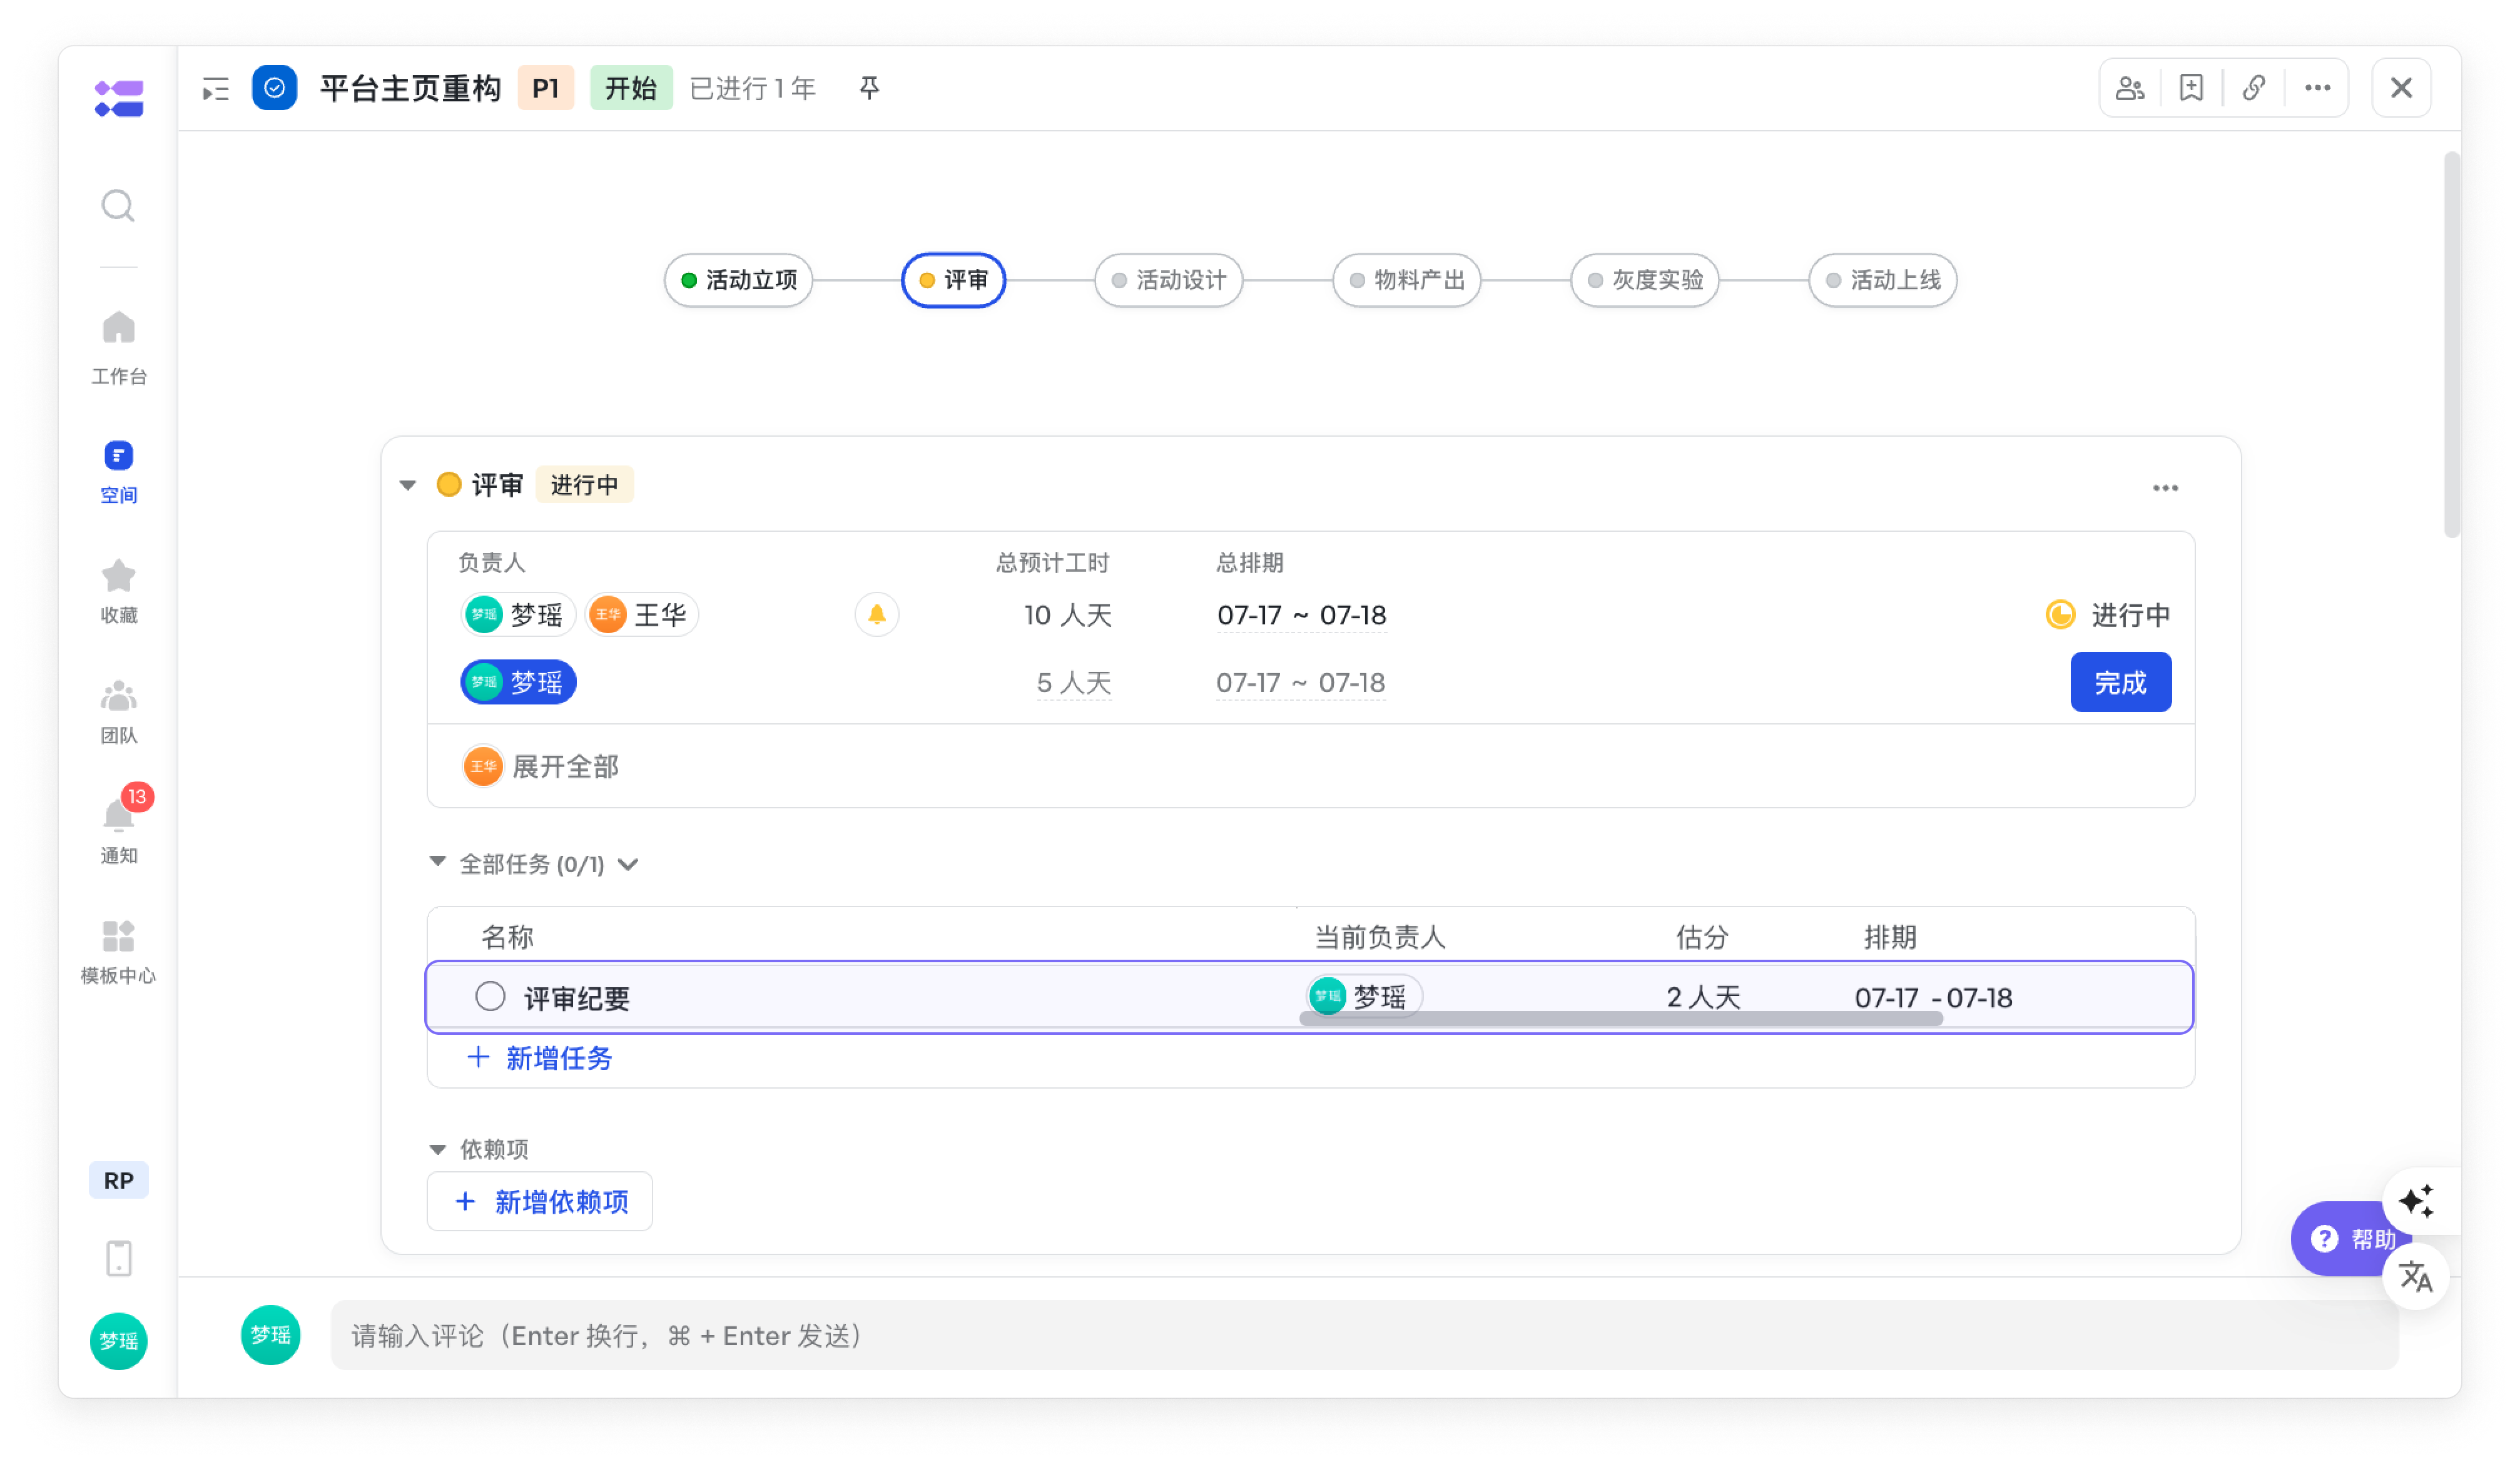Open the 开始 status selector
Viewport: 2520px width, 1469px height.
(x=631, y=88)
